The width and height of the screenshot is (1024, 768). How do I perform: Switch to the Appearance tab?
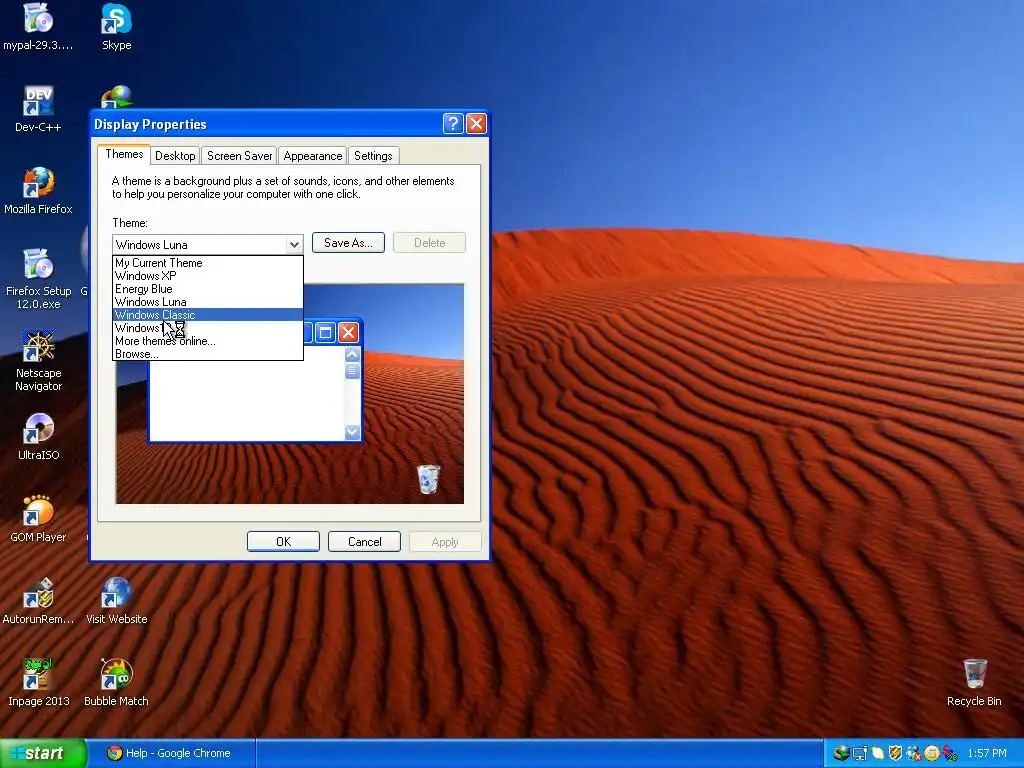click(313, 156)
